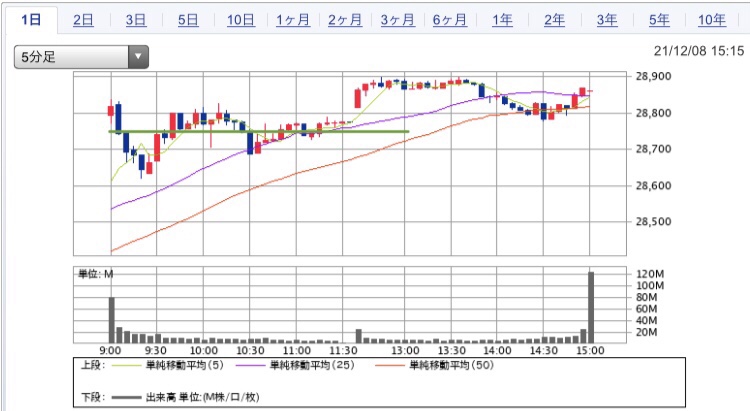Show the 1ヶ月 chart period

tap(293, 20)
